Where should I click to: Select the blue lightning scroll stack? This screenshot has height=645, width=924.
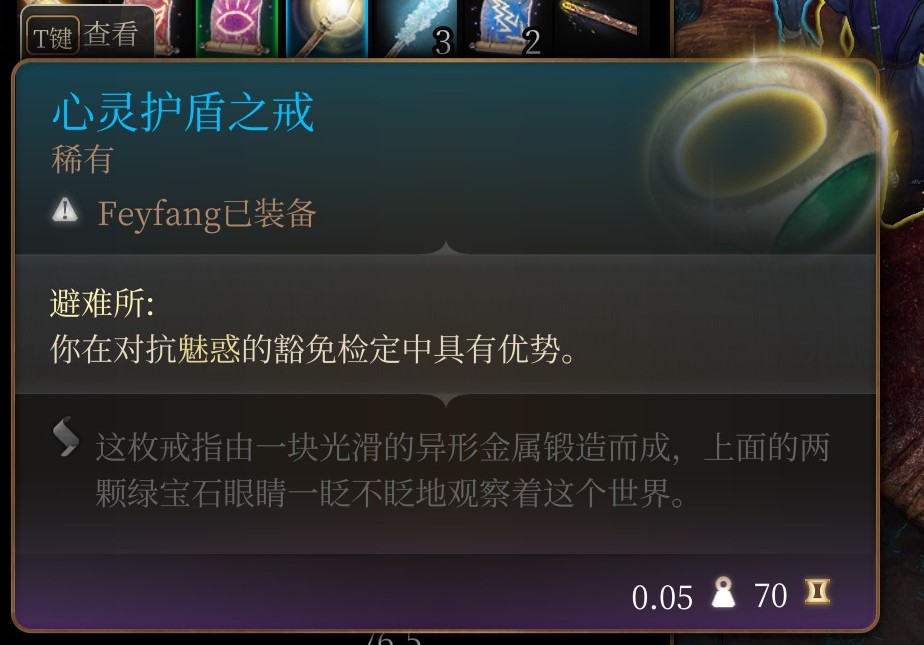point(507,28)
